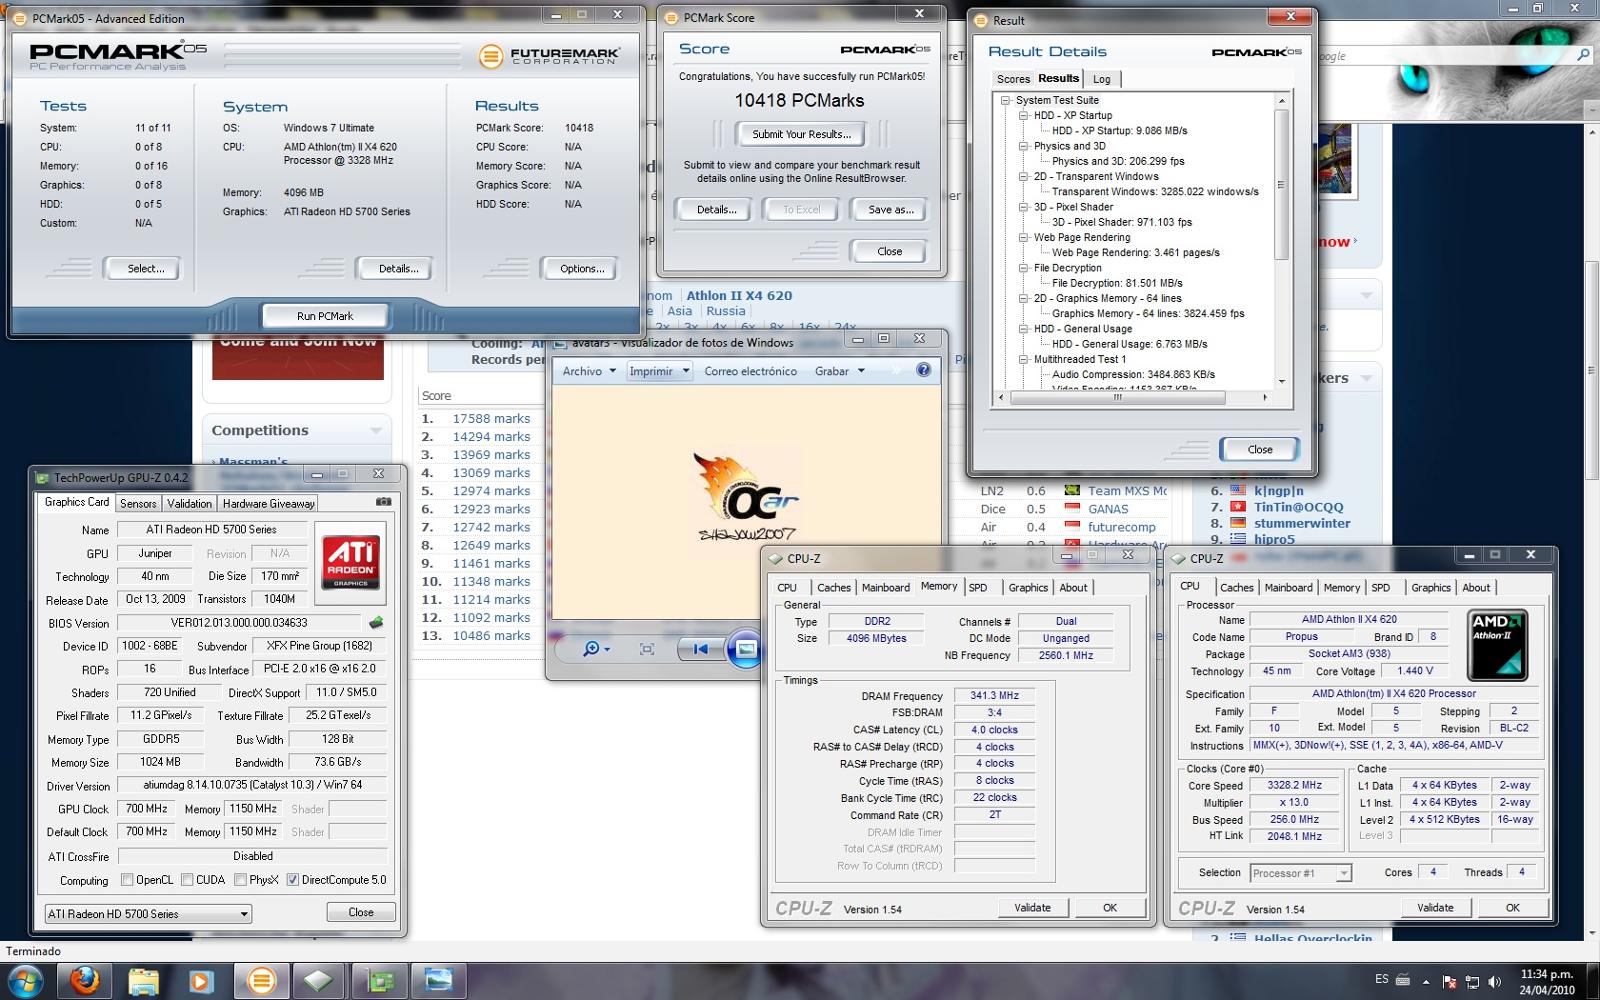Click the GPU-Z screenshot camera icon
Viewport: 1600px width, 1000px height.
tap(383, 502)
